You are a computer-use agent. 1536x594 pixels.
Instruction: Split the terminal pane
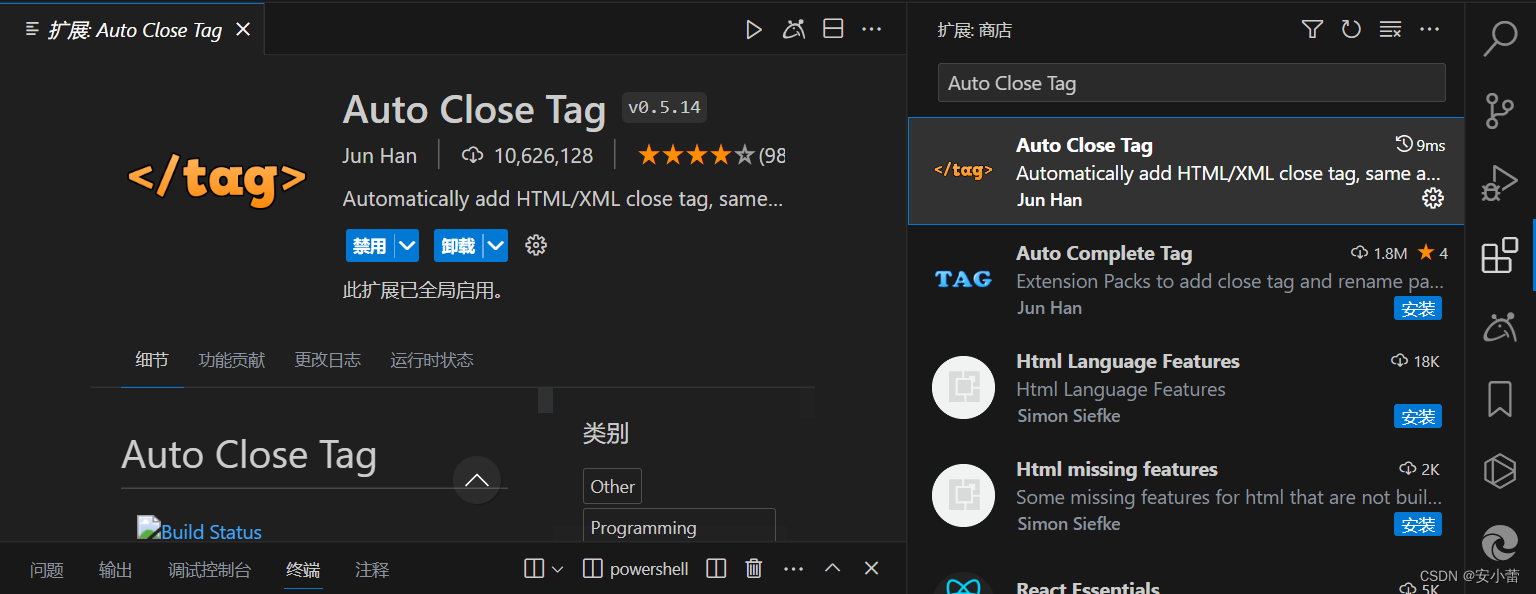coord(716,569)
